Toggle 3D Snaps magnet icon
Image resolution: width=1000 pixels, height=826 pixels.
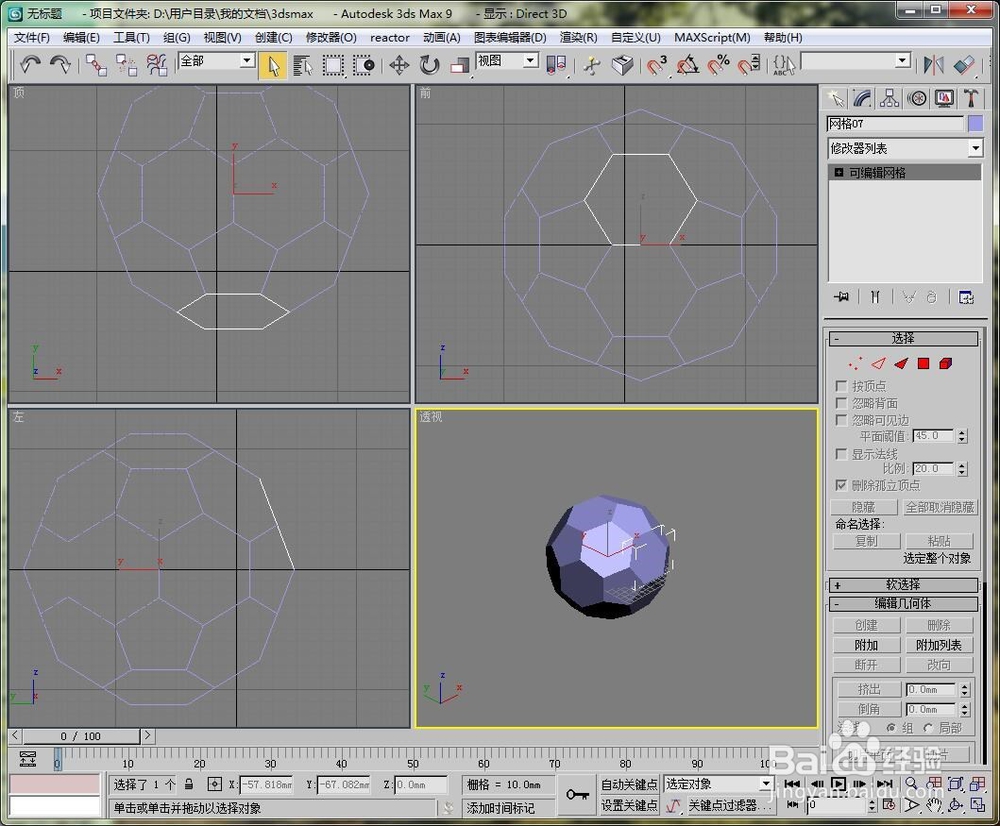[x=656, y=65]
